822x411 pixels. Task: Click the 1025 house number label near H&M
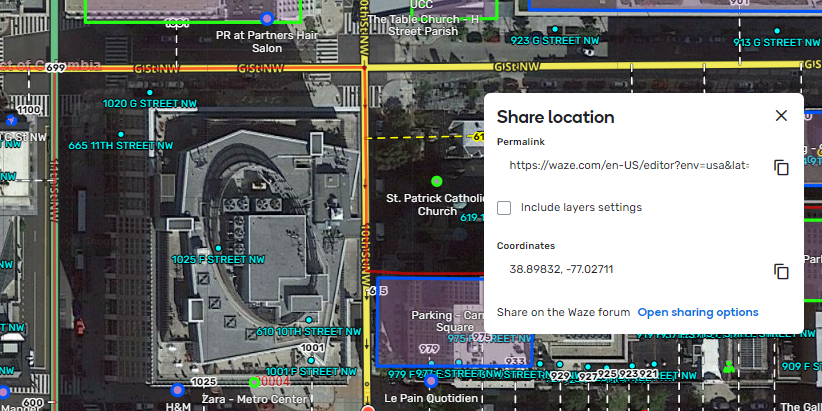[x=203, y=382]
